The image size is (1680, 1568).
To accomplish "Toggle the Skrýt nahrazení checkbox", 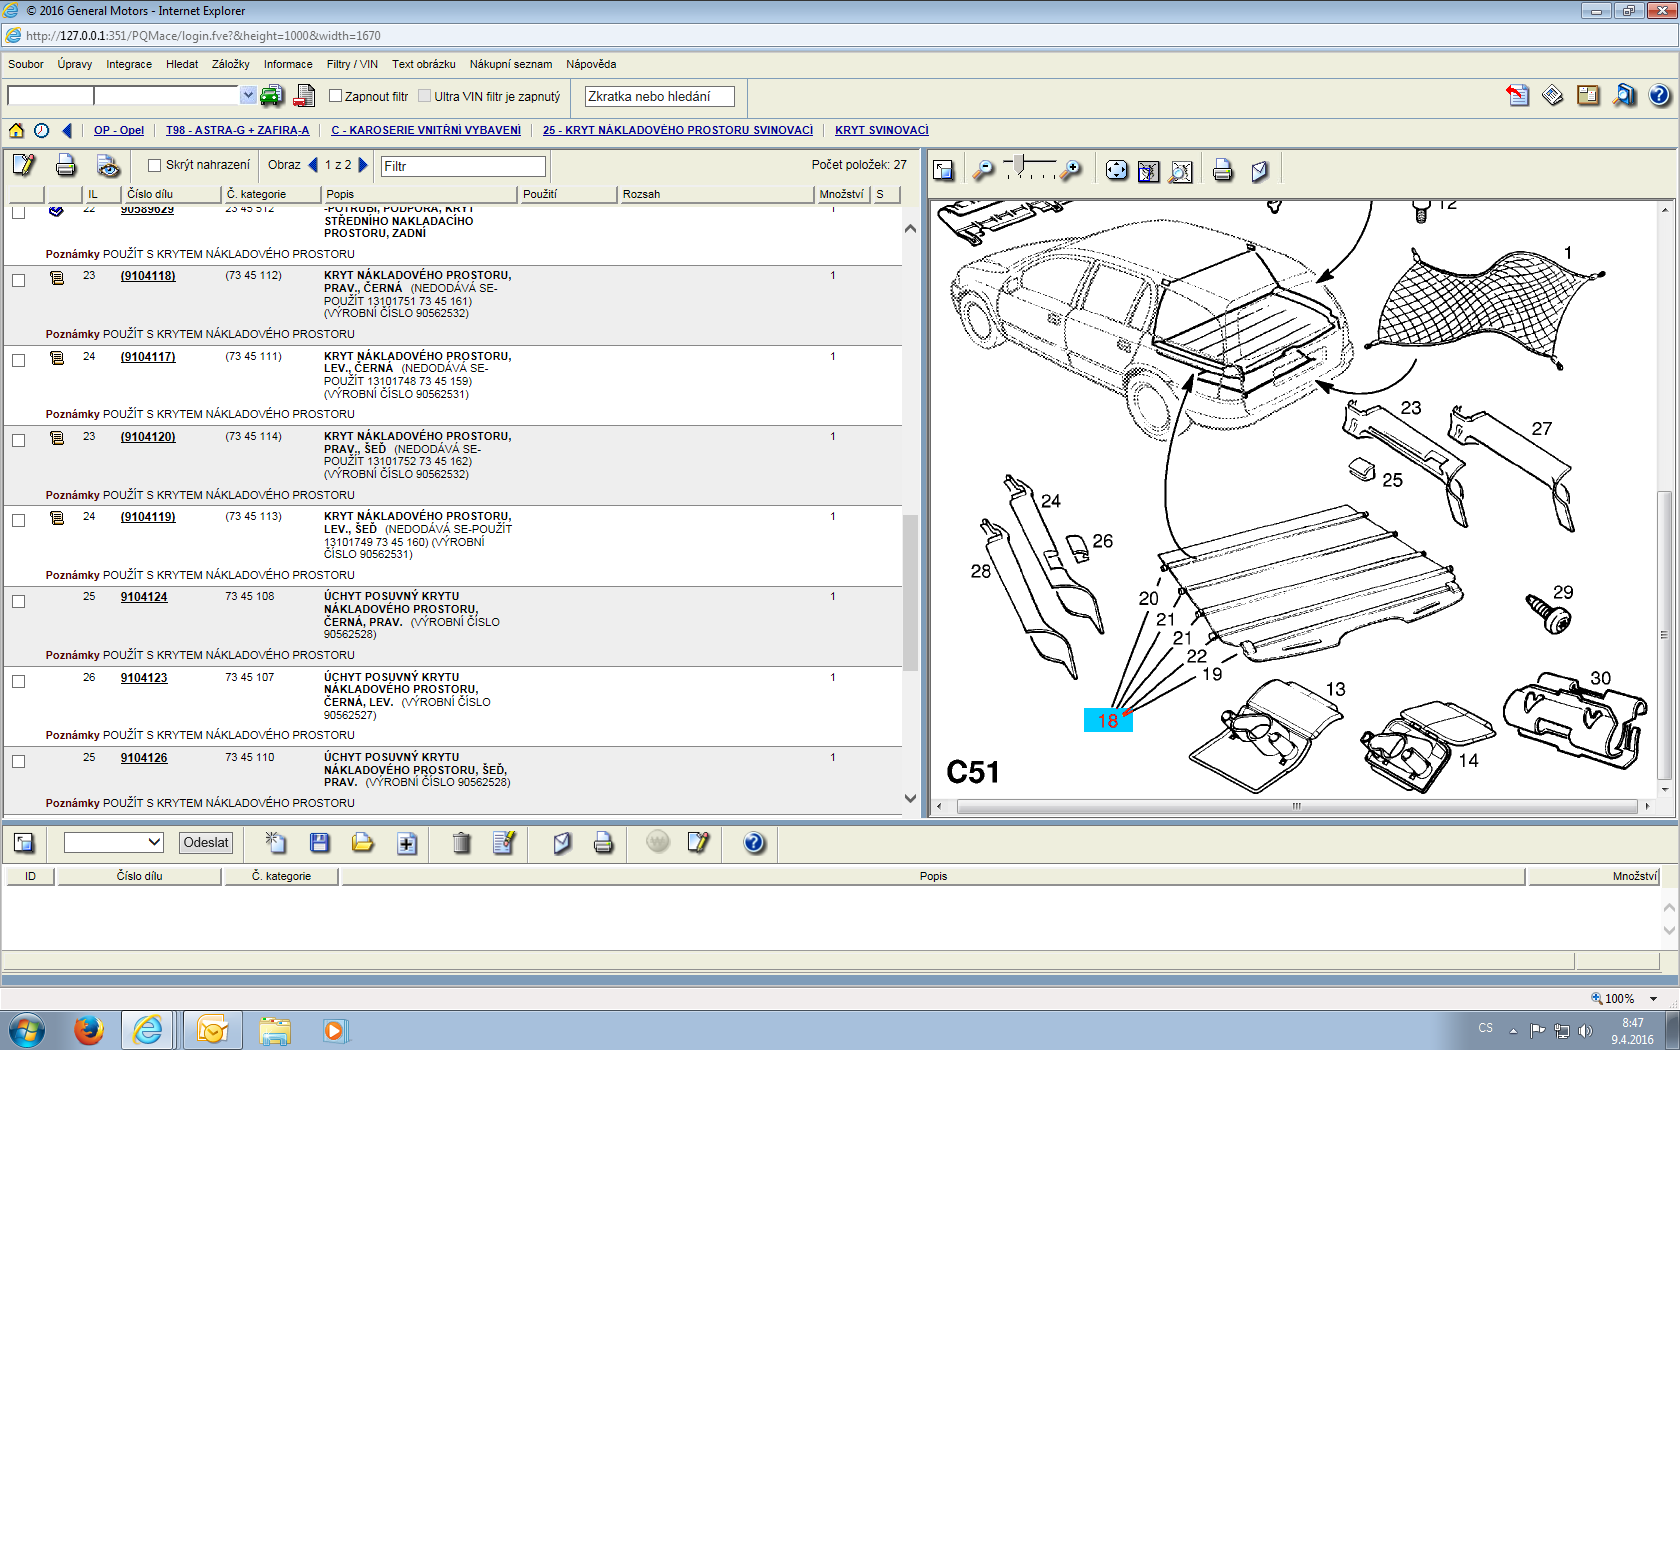I will (155, 166).
